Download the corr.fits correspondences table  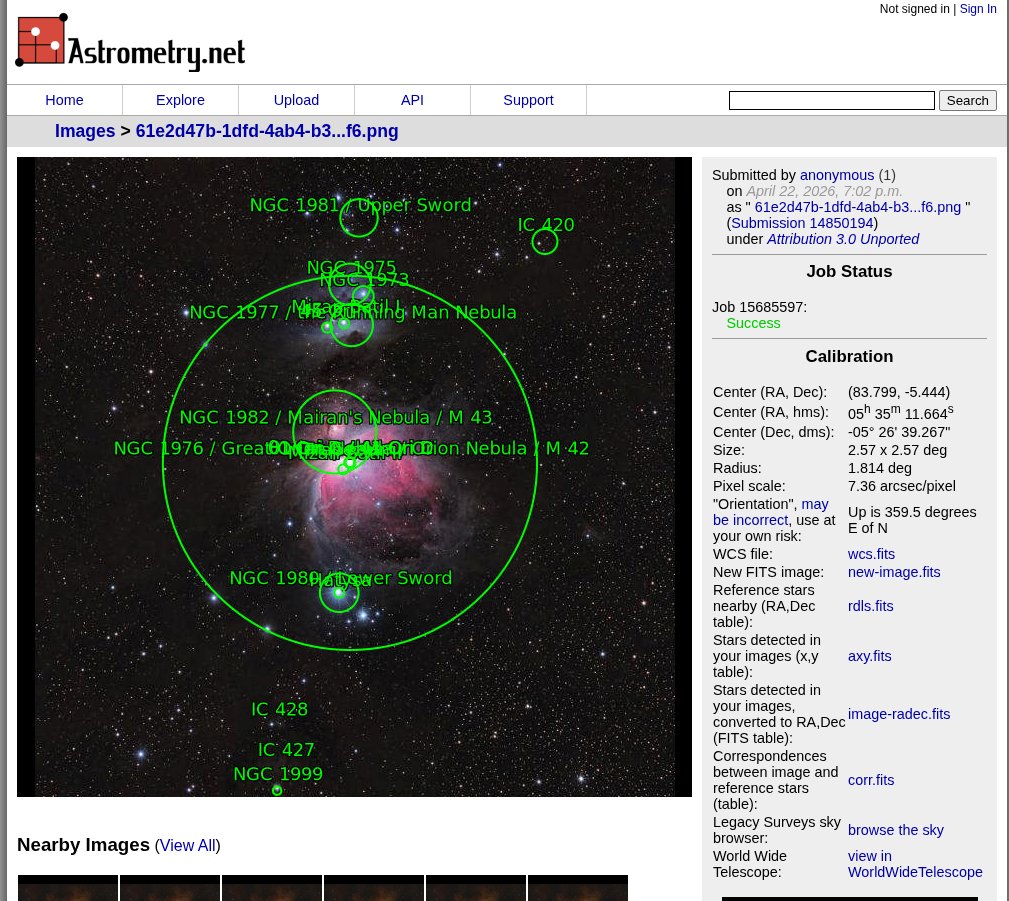870,780
